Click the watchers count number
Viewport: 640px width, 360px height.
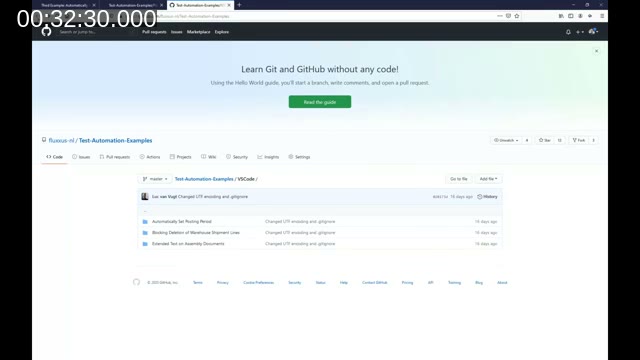tap(527, 140)
